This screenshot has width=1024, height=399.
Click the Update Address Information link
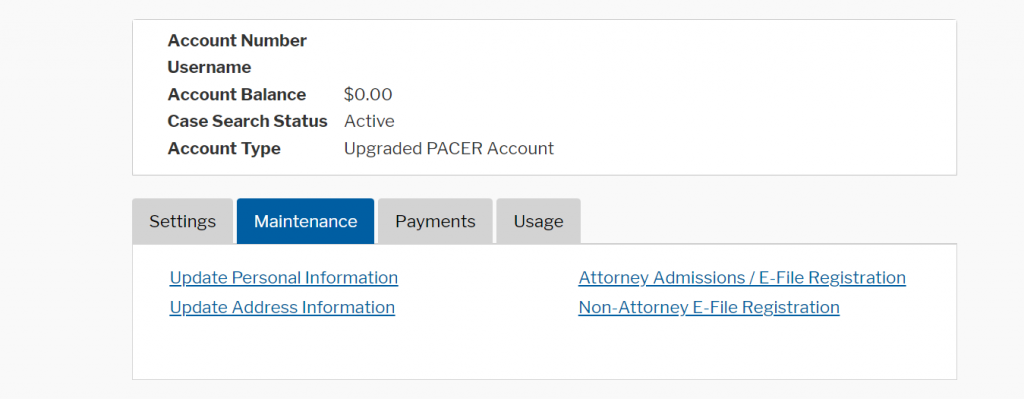282,307
